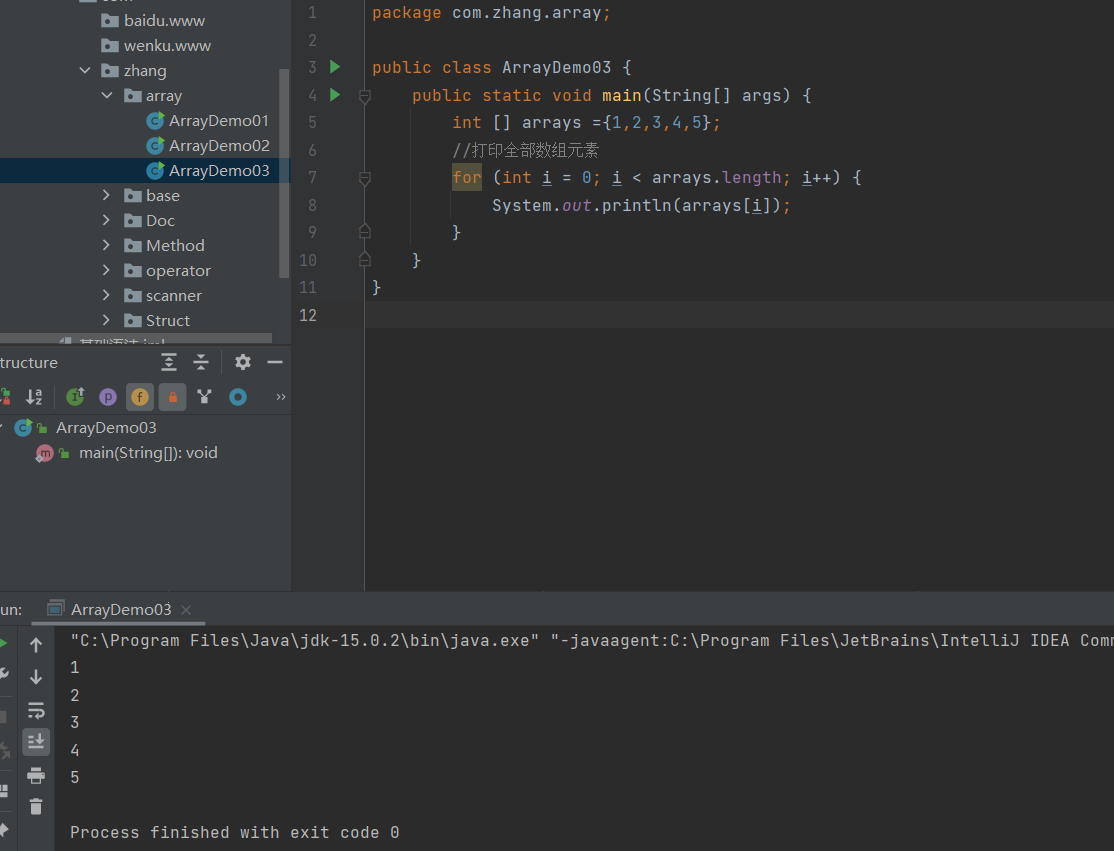
Task: Click Down the Stack Trace arrow
Action: [36, 678]
